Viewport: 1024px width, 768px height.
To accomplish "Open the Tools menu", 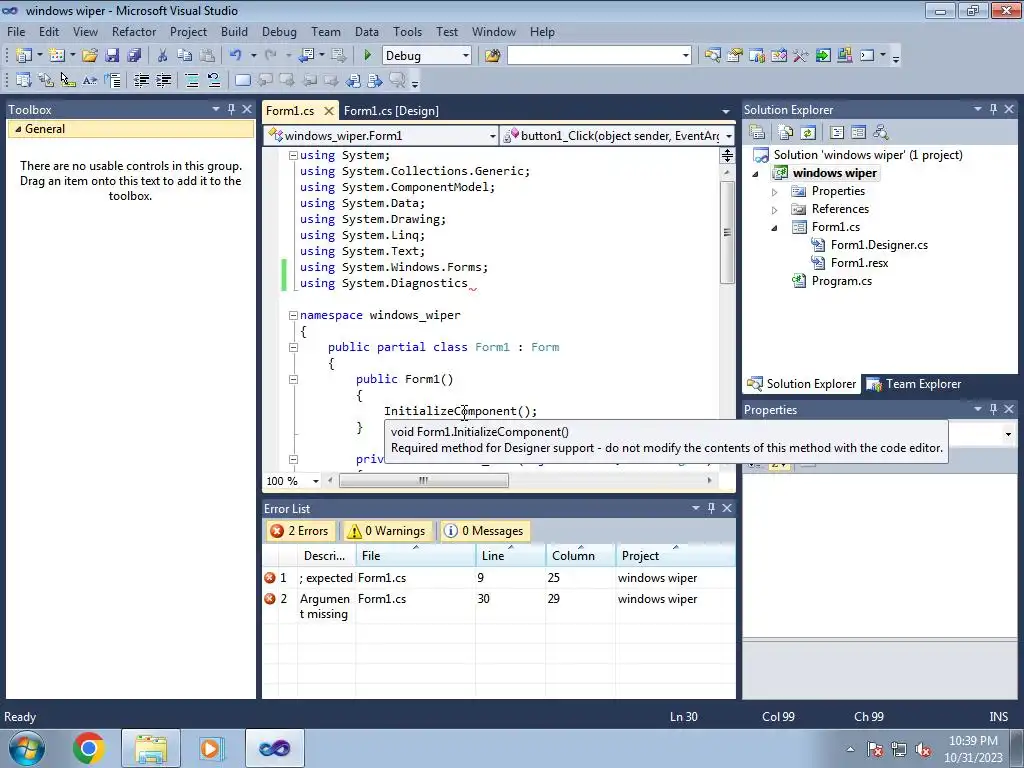I will click(408, 31).
